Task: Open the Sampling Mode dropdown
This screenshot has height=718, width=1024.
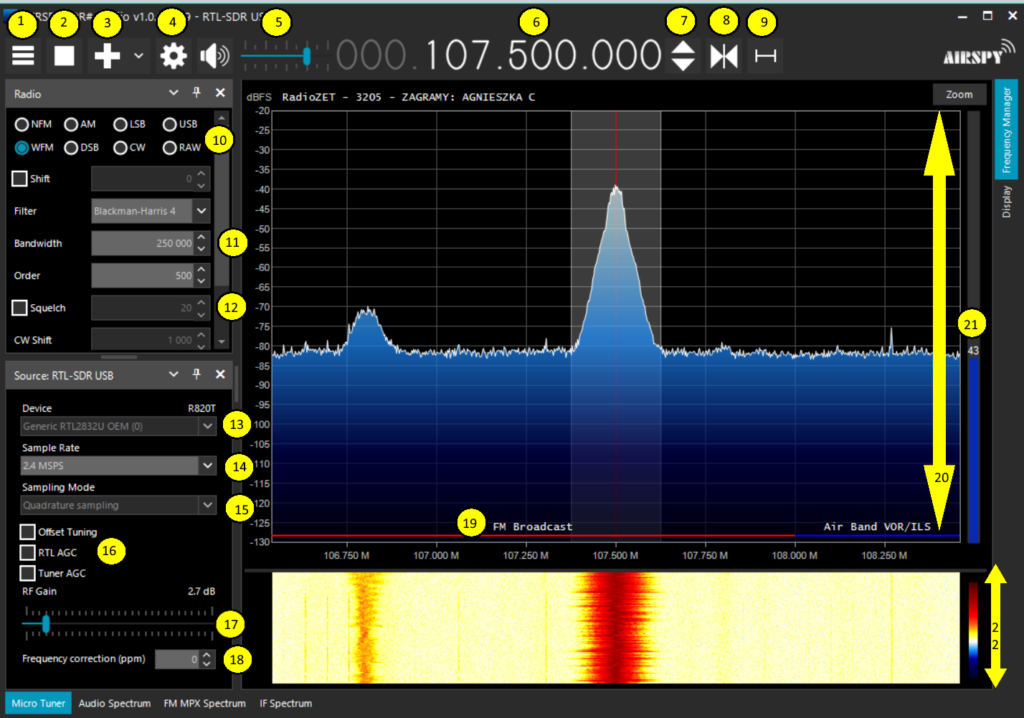Action: pyautogui.click(x=118, y=505)
